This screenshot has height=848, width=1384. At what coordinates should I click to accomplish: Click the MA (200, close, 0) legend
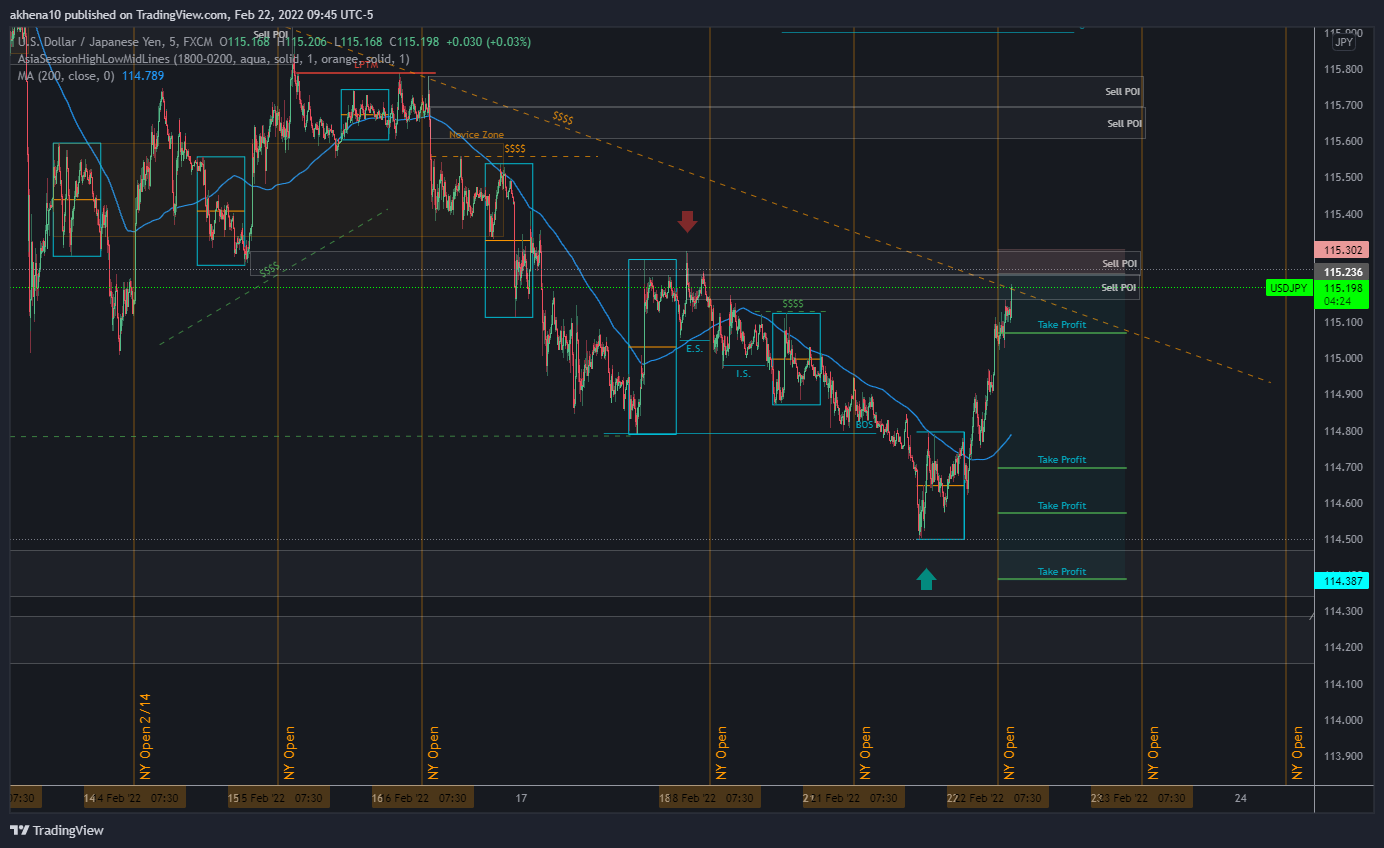click(66, 76)
